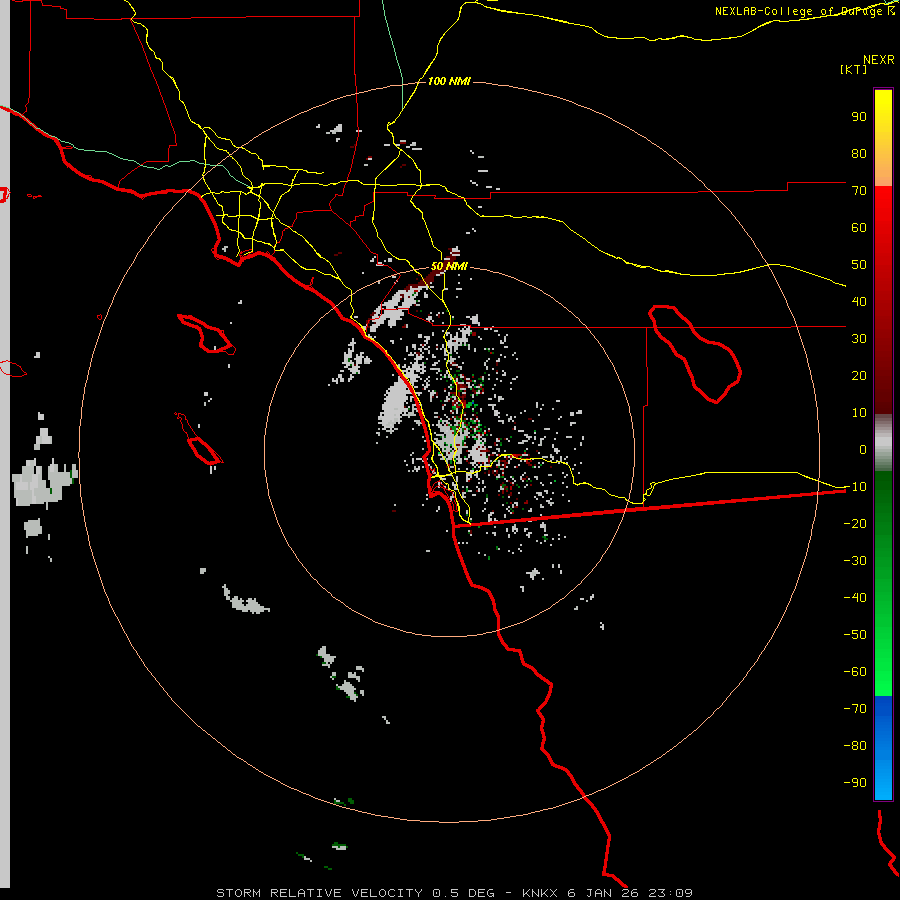This screenshot has height=900, width=900.
Task: Click the "KNKX" station identifier
Action: pos(540,893)
